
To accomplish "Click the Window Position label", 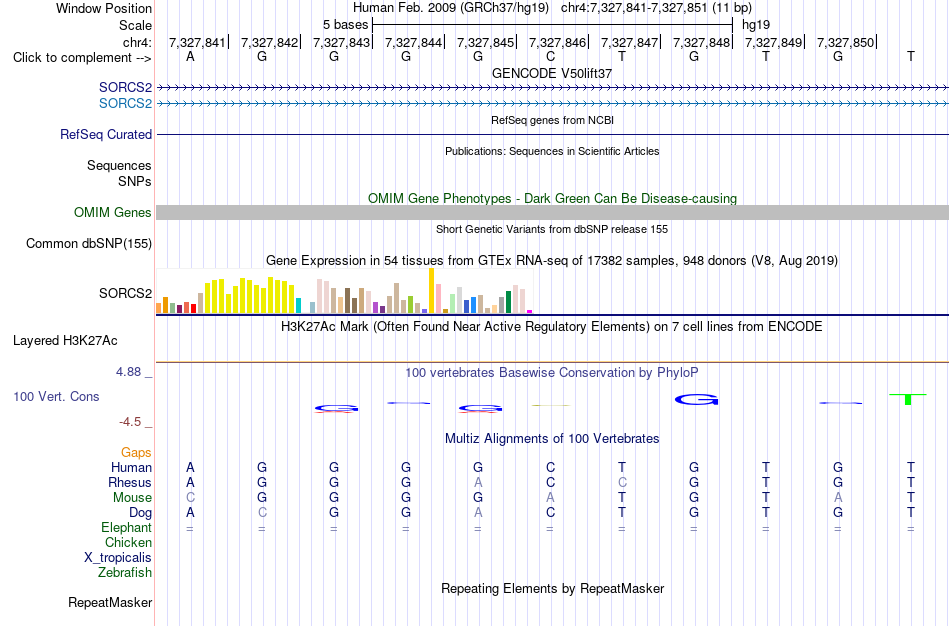I will [x=104, y=8].
